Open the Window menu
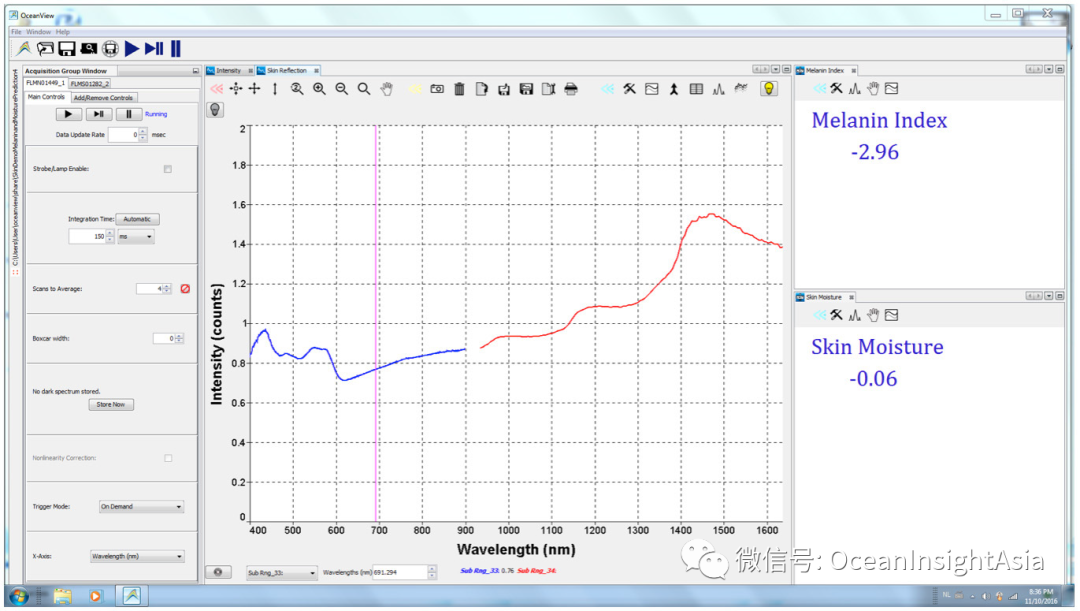The height and width of the screenshot is (611, 1080). [39, 32]
